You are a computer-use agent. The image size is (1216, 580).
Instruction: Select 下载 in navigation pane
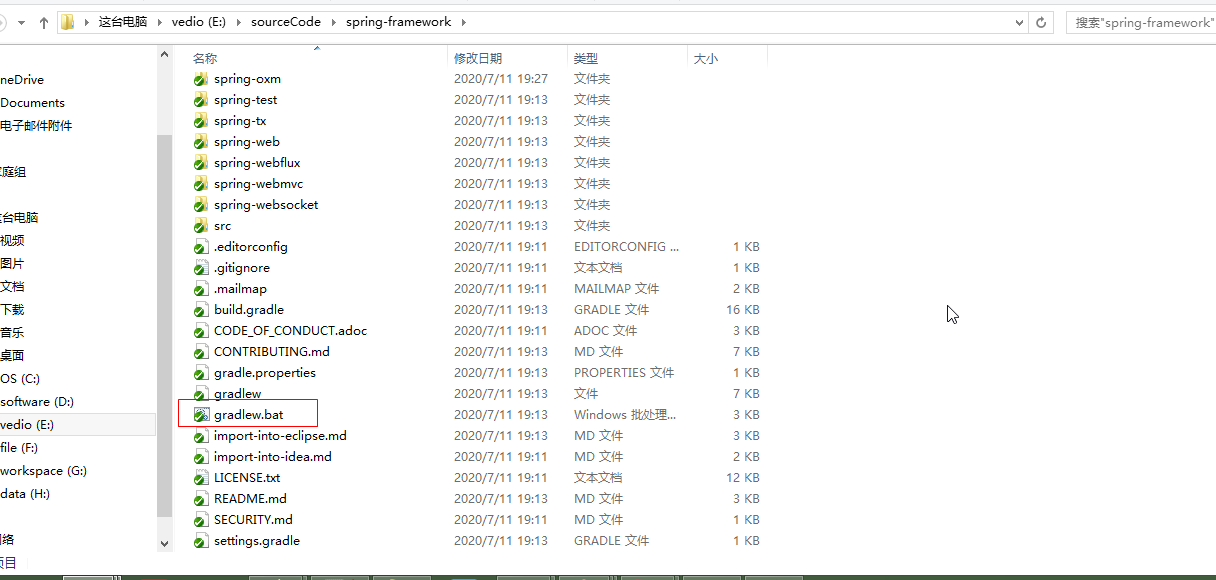tap(12, 310)
